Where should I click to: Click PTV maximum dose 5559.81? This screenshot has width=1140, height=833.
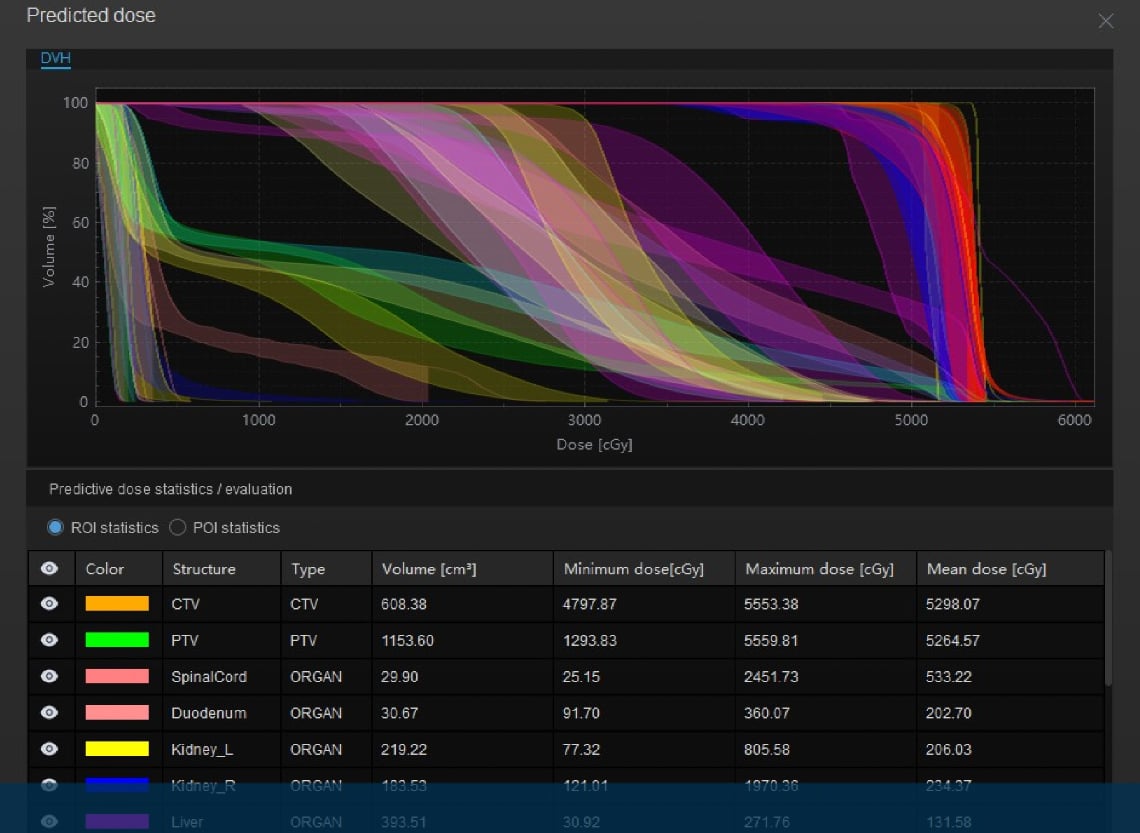tap(771, 640)
